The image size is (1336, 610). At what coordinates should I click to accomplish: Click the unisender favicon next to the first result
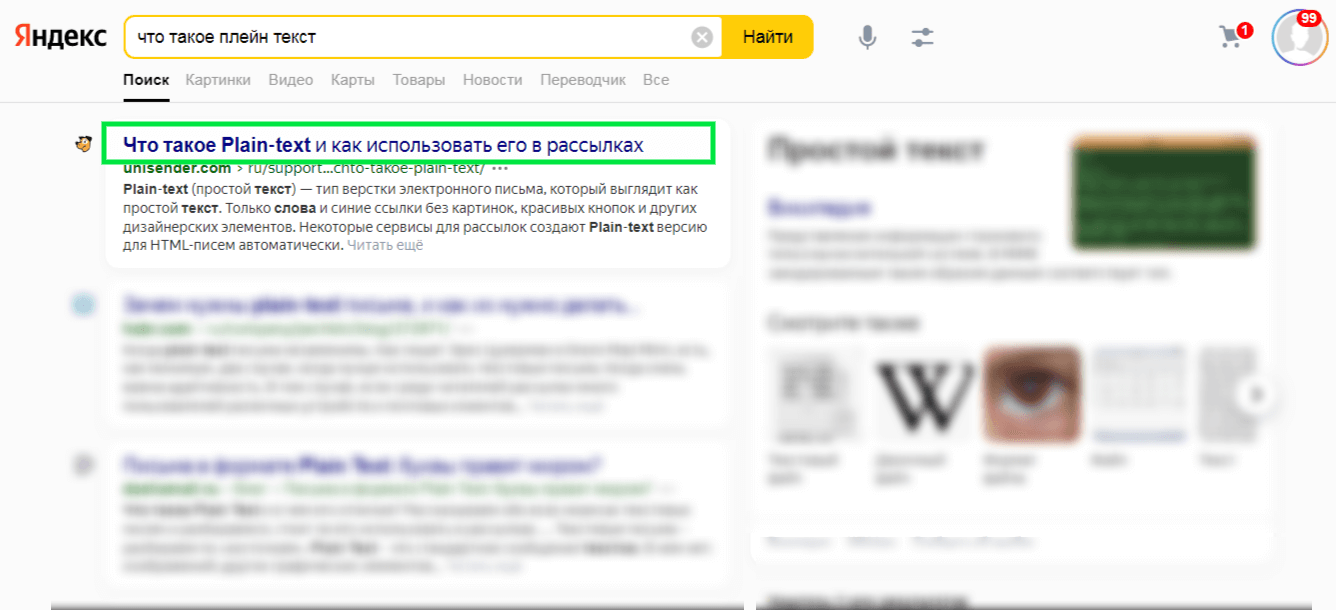(x=84, y=145)
